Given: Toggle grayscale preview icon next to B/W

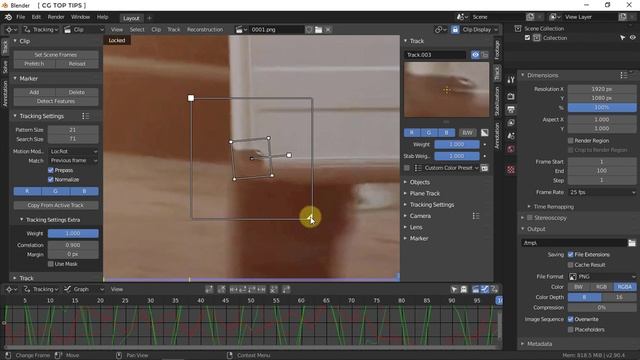Looking at the screenshot, I should coord(484,133).
